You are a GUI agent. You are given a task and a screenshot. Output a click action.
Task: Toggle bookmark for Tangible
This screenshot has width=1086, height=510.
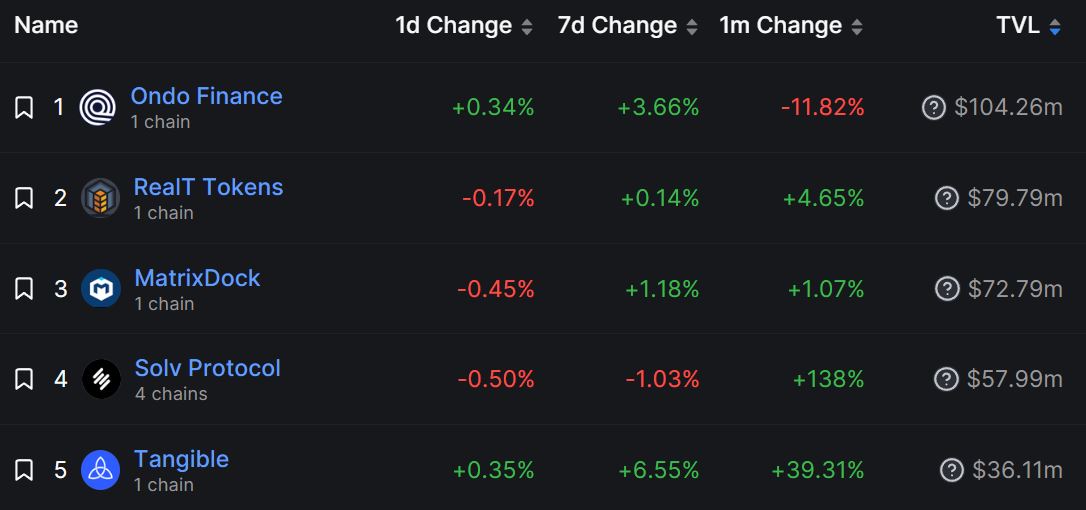24,470
